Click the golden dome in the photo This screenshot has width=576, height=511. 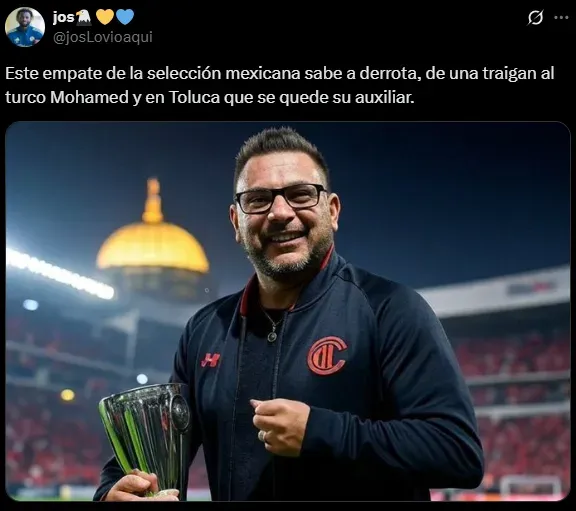[152, 235]
